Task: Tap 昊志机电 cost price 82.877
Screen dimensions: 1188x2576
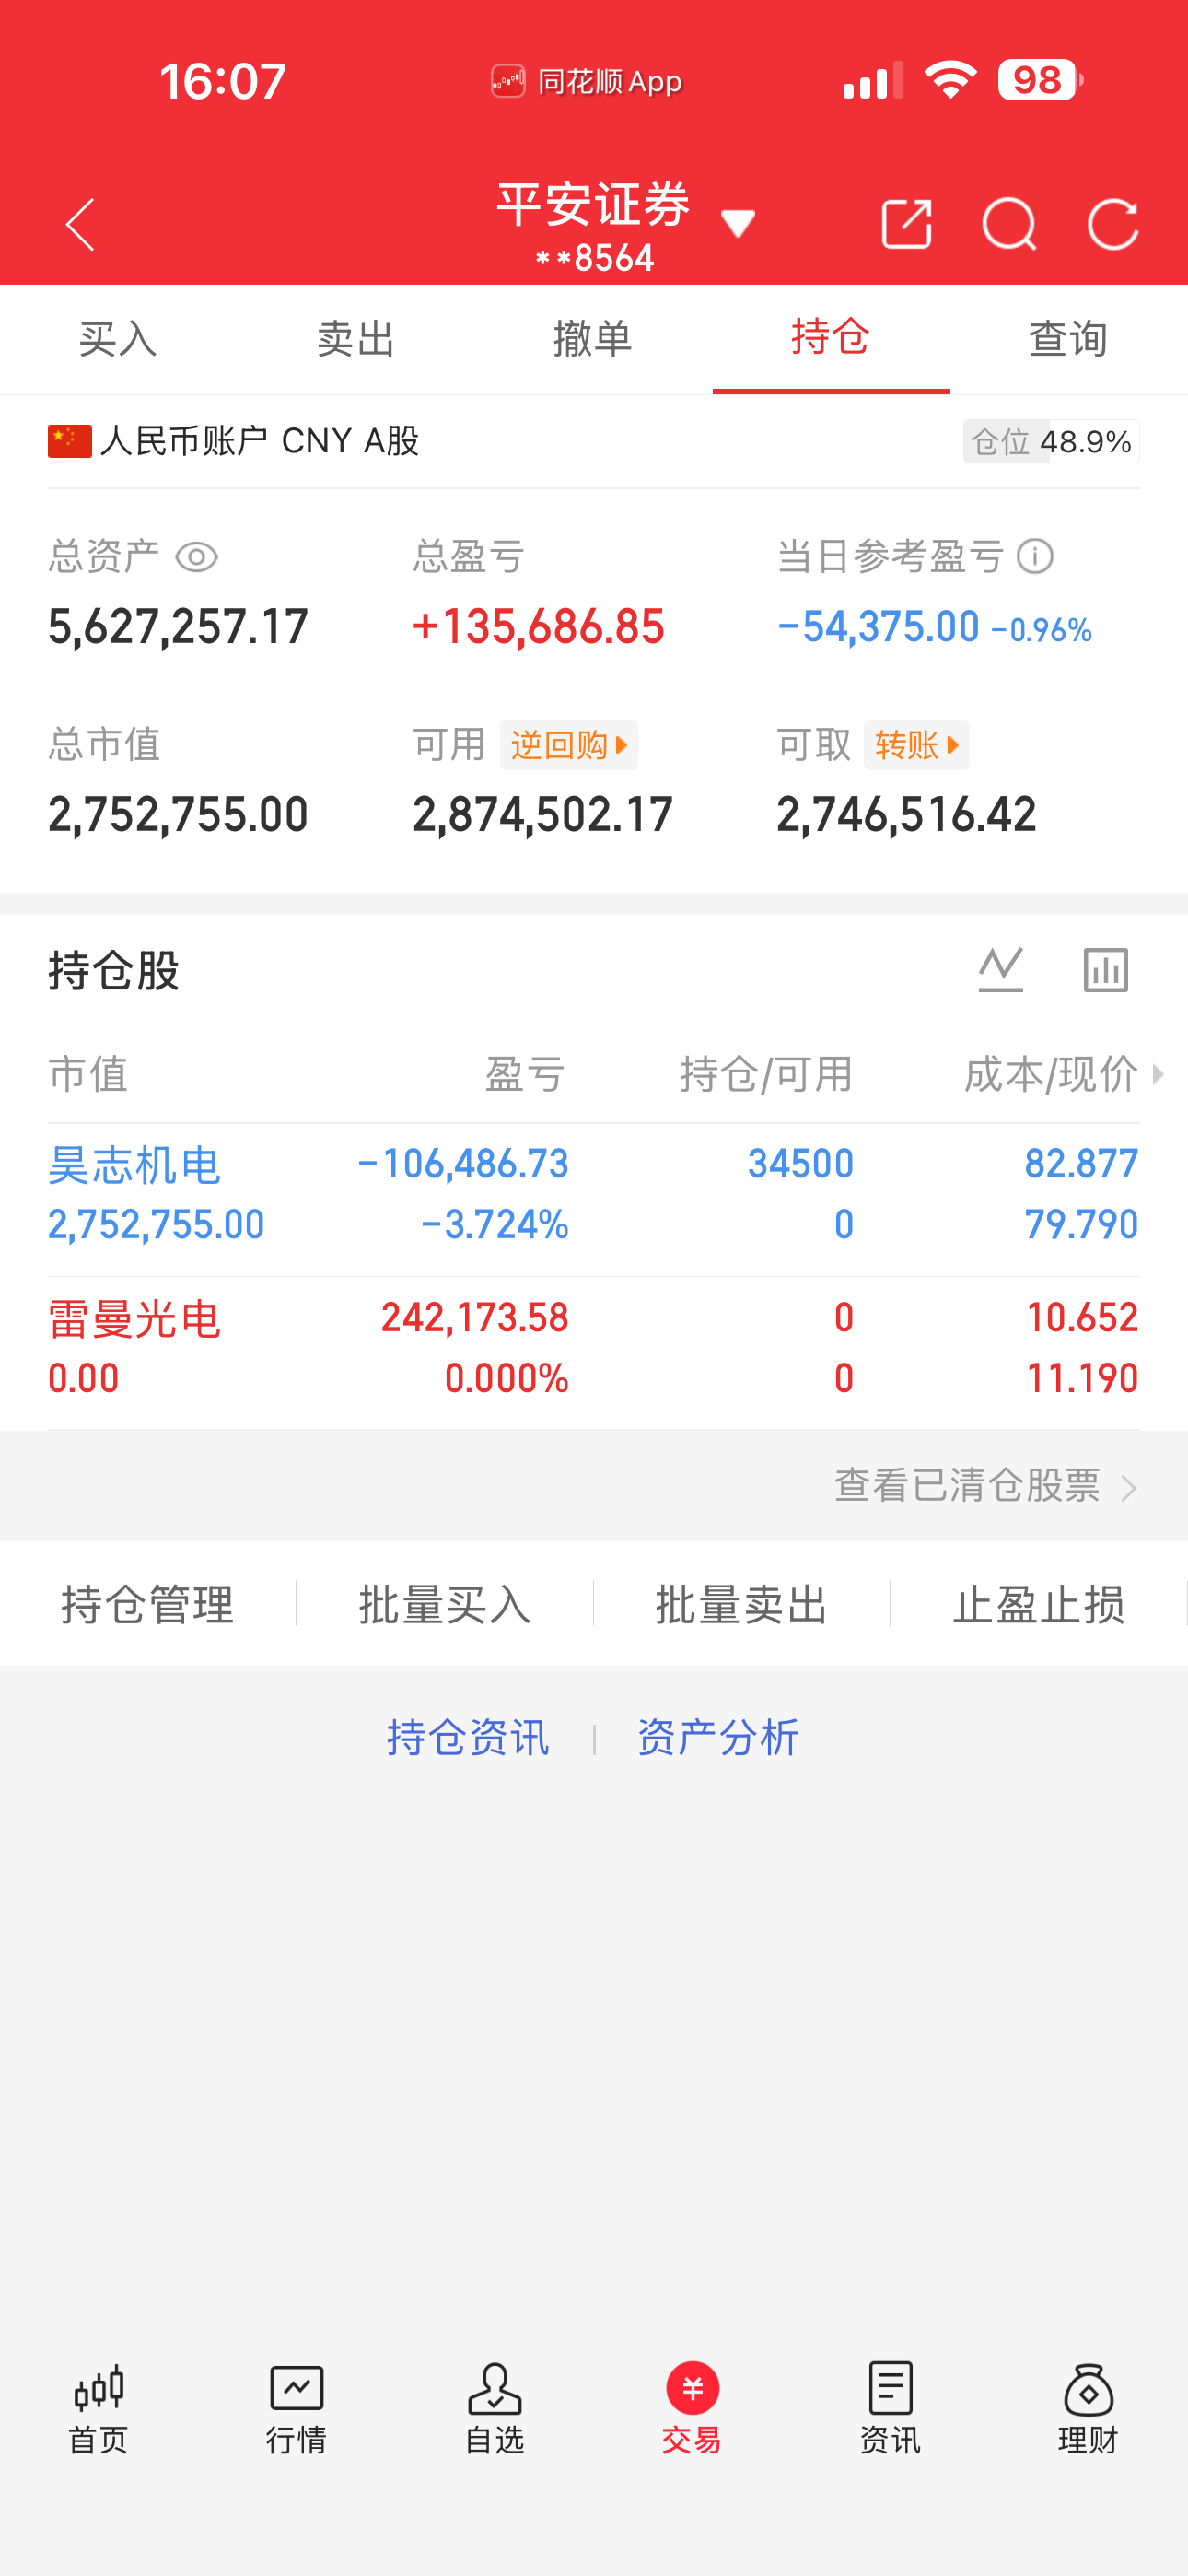Action: click(1081, 1164)
